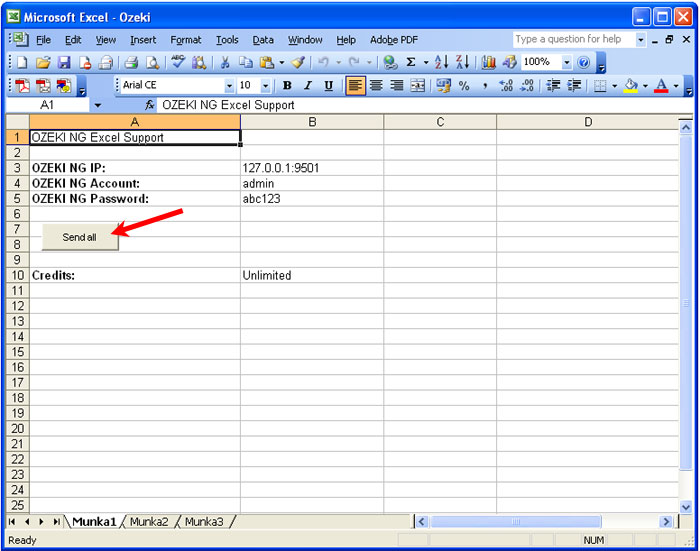Open the Tools menu
The height and width of the screenshot is (551, 700).
click(227, 40)
